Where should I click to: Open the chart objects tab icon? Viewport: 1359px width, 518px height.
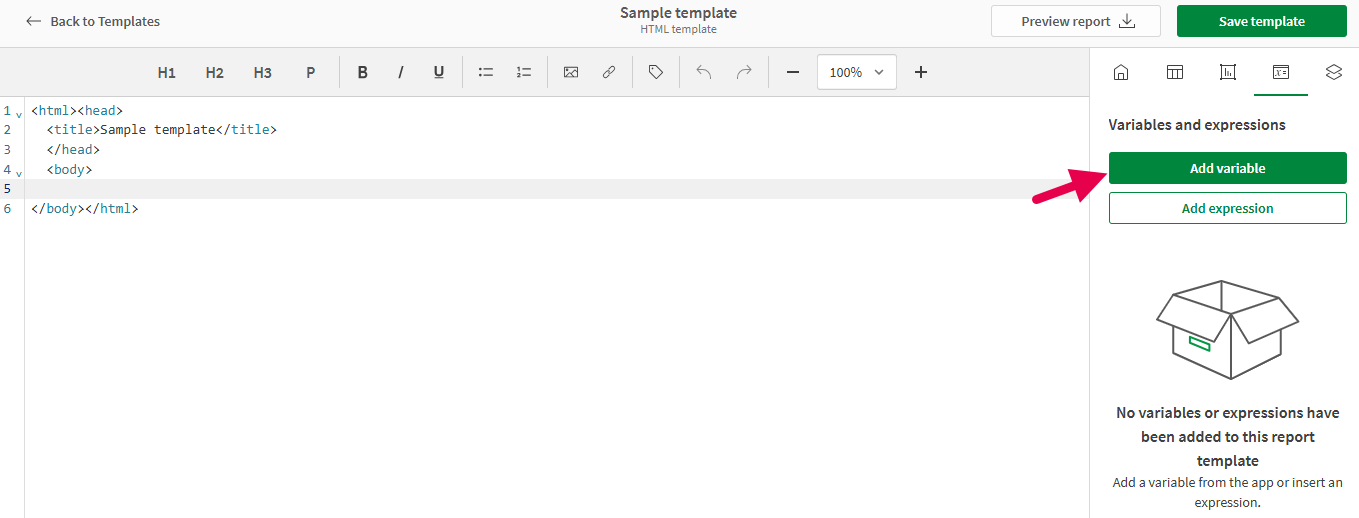pyautogui.click(x=1228, y=72)
